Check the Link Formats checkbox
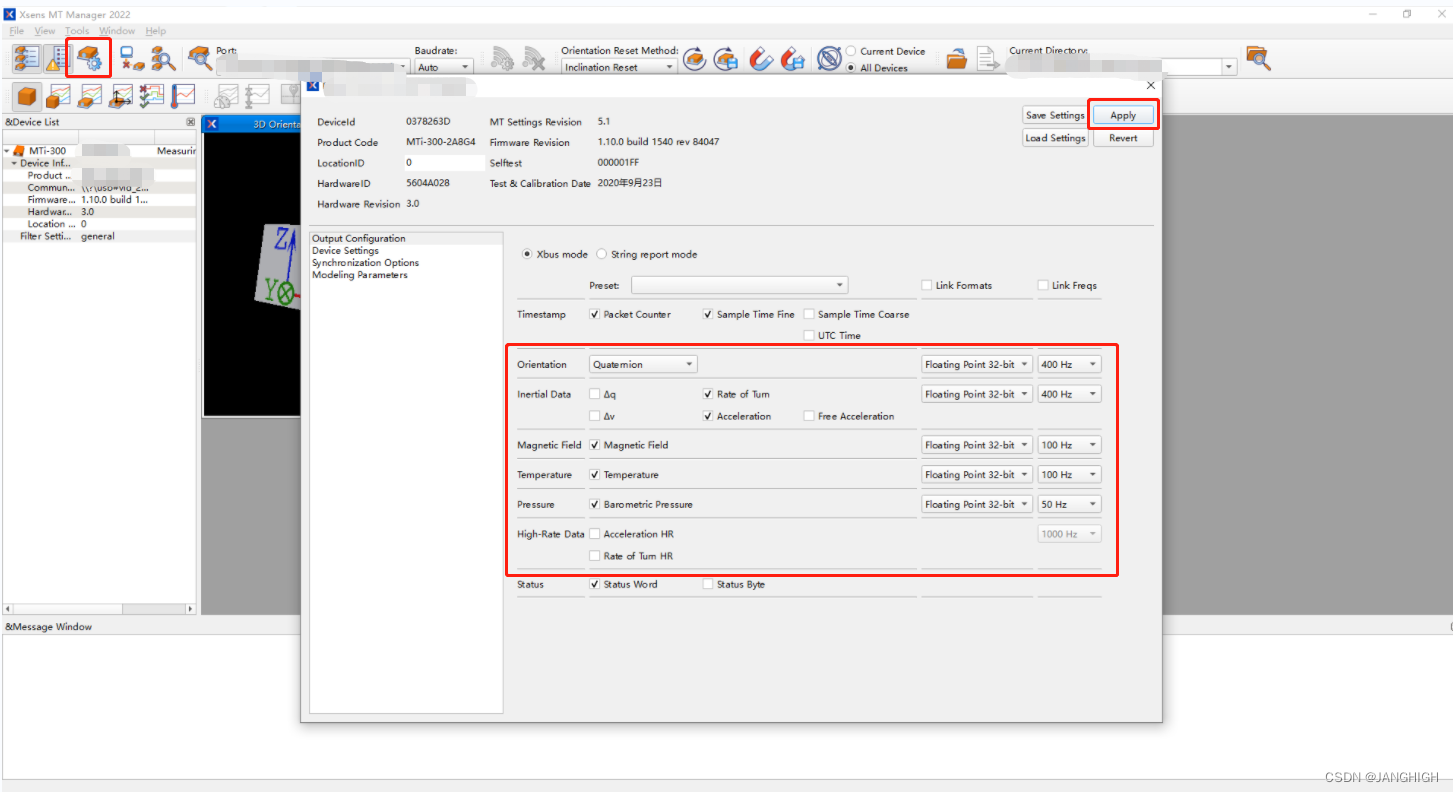Image resolution: width=1453 pixels, height=792 pixels. coord(927,285)
